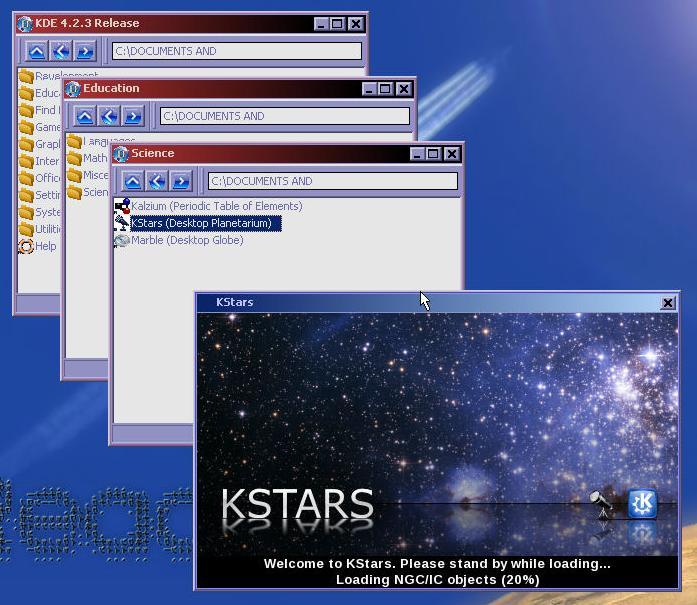Select "Marble (Desktop Globe)" entry
This screenshot has height=605, width=697.
click(187, 240)
